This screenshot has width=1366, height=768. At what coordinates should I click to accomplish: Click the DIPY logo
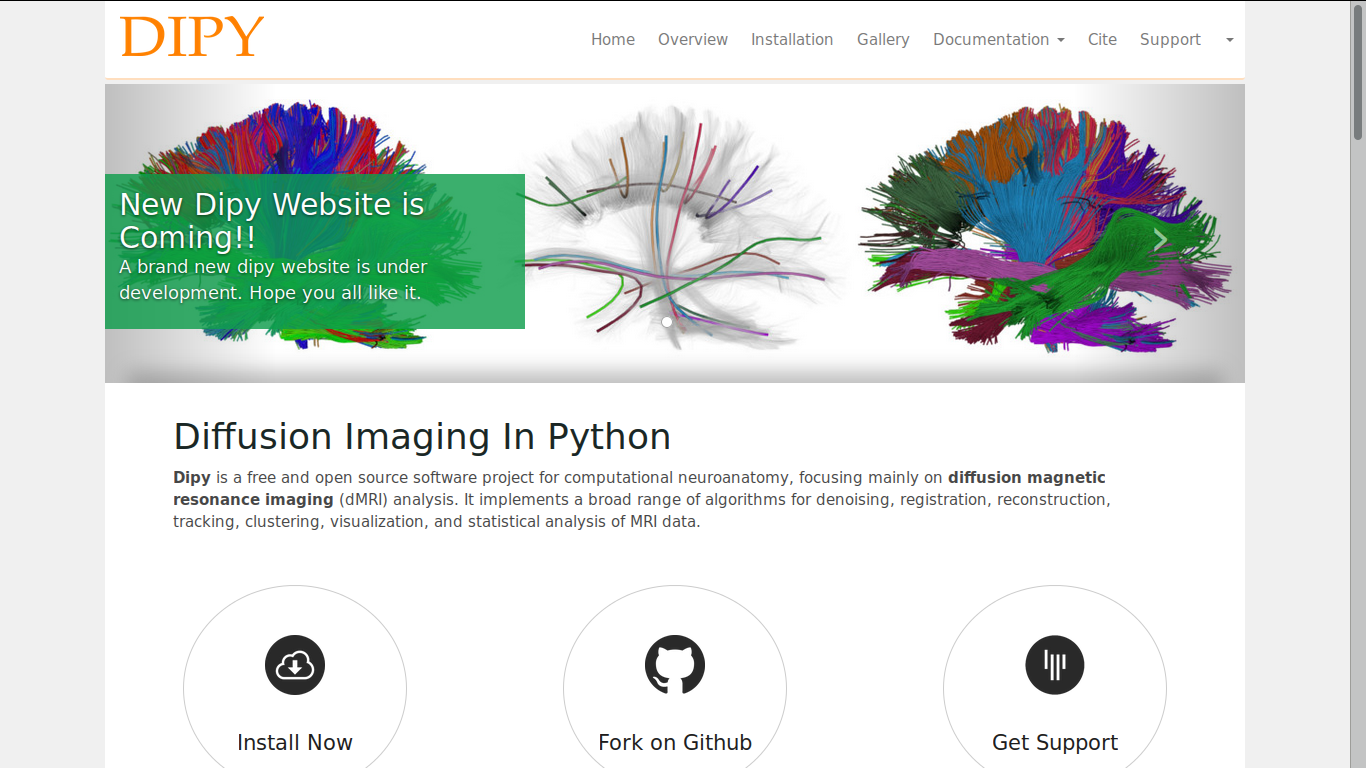tap(192, 37)
